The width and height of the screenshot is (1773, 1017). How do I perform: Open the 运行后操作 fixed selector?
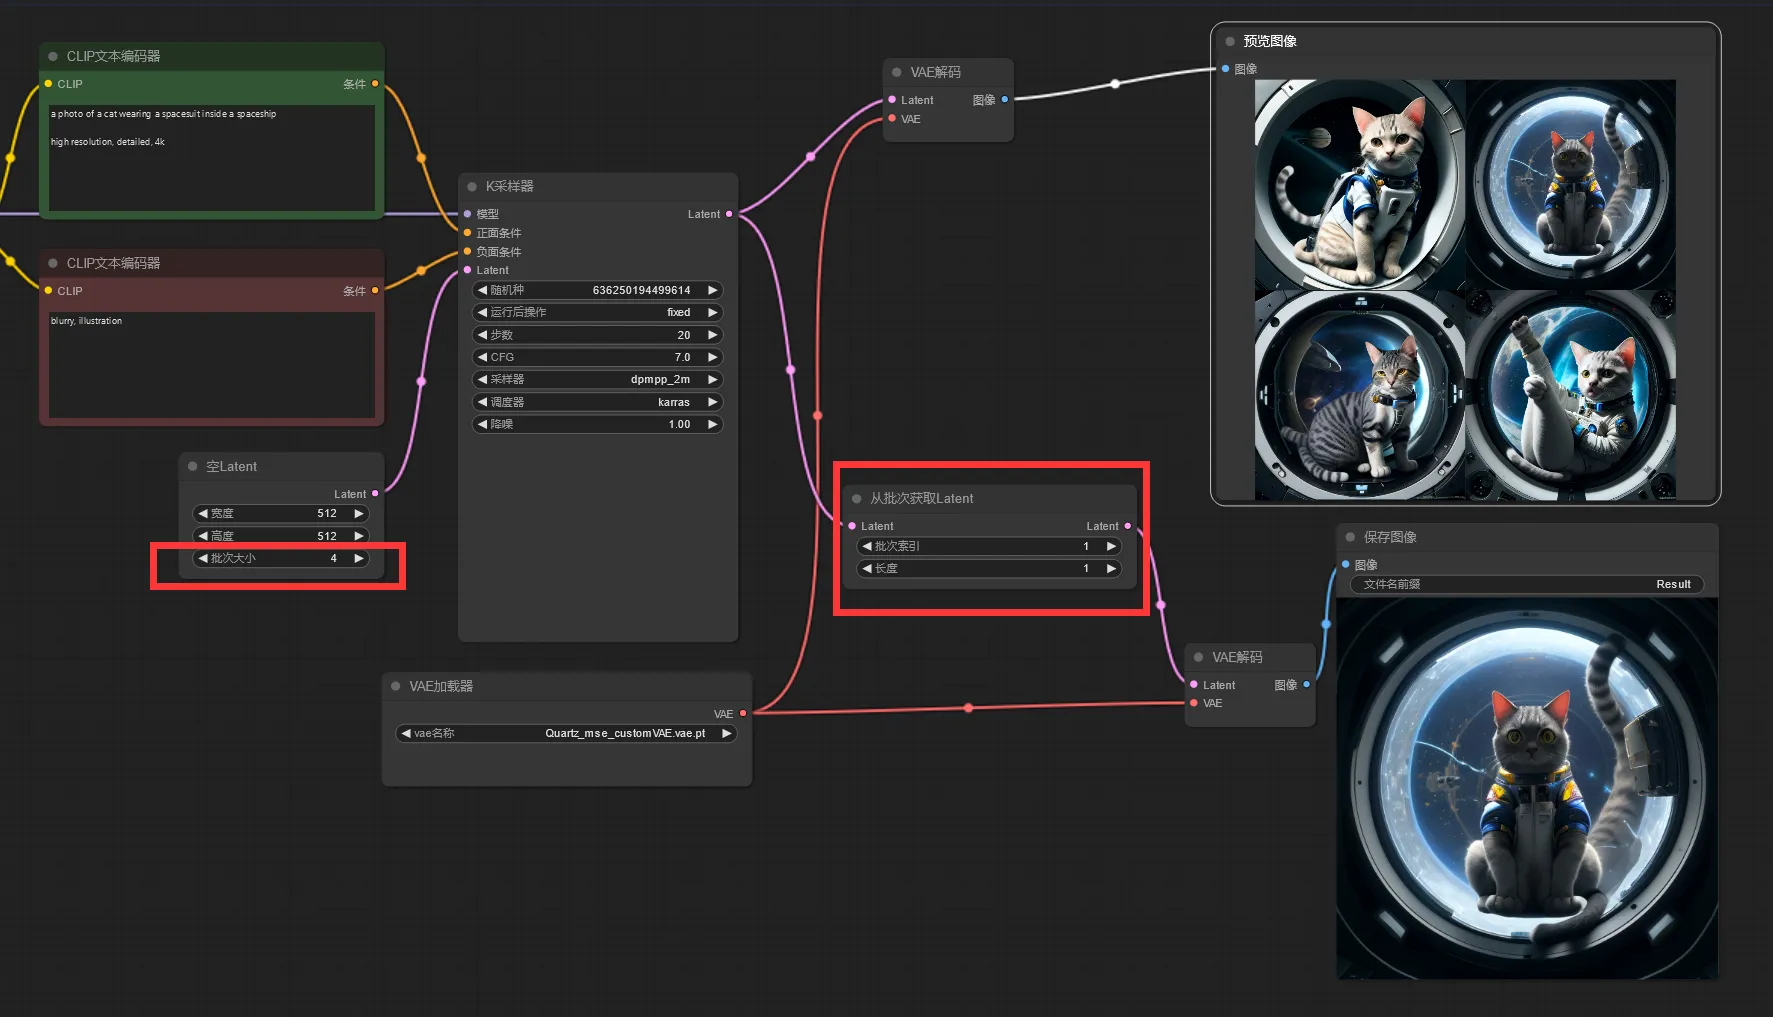pos(598,312)
